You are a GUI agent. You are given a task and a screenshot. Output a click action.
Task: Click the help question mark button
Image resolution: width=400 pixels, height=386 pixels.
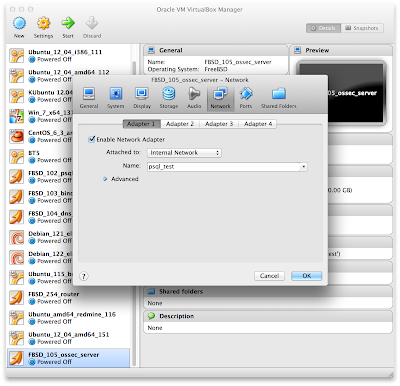tap(84, 276)
